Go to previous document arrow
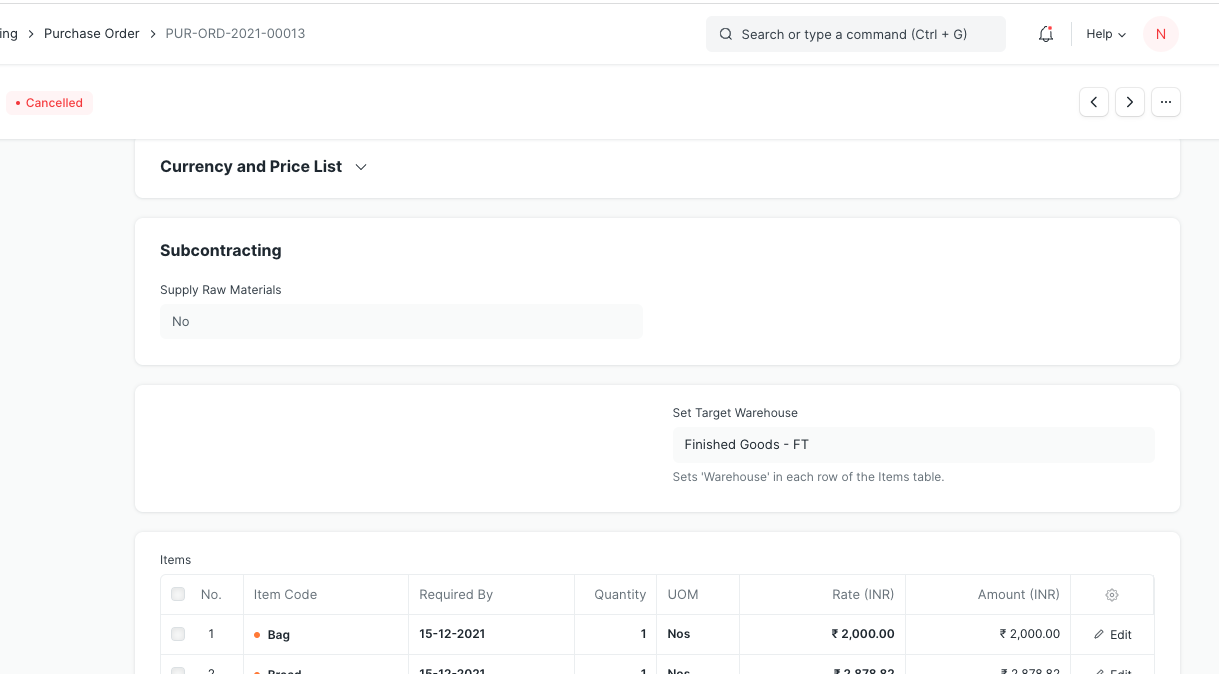Screen dimensions: 1219x674 [x=1094, y=102]
